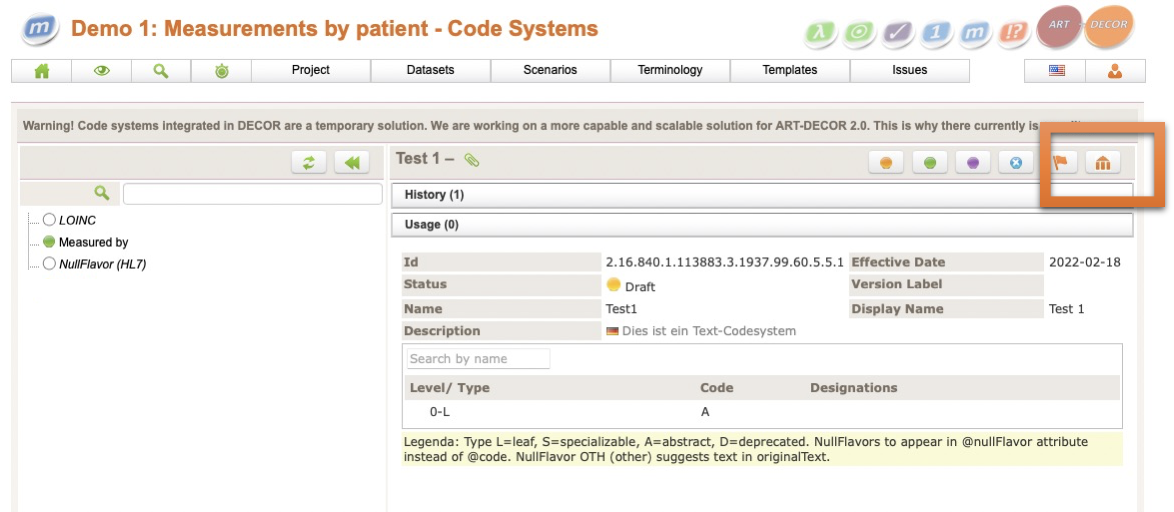Screen dimensions: 1174x512
Task: Click the purple status circle button
Action: point(973,163)
